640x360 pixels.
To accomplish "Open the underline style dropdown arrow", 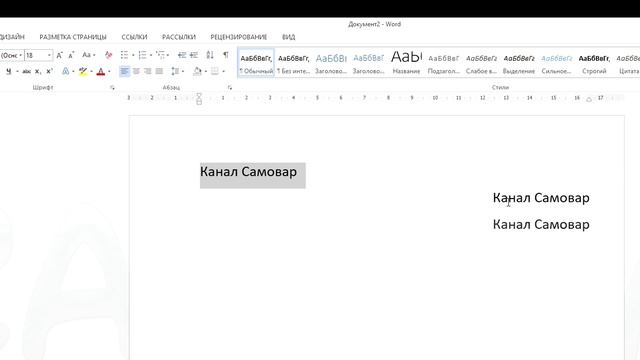I will coord(17,71).
